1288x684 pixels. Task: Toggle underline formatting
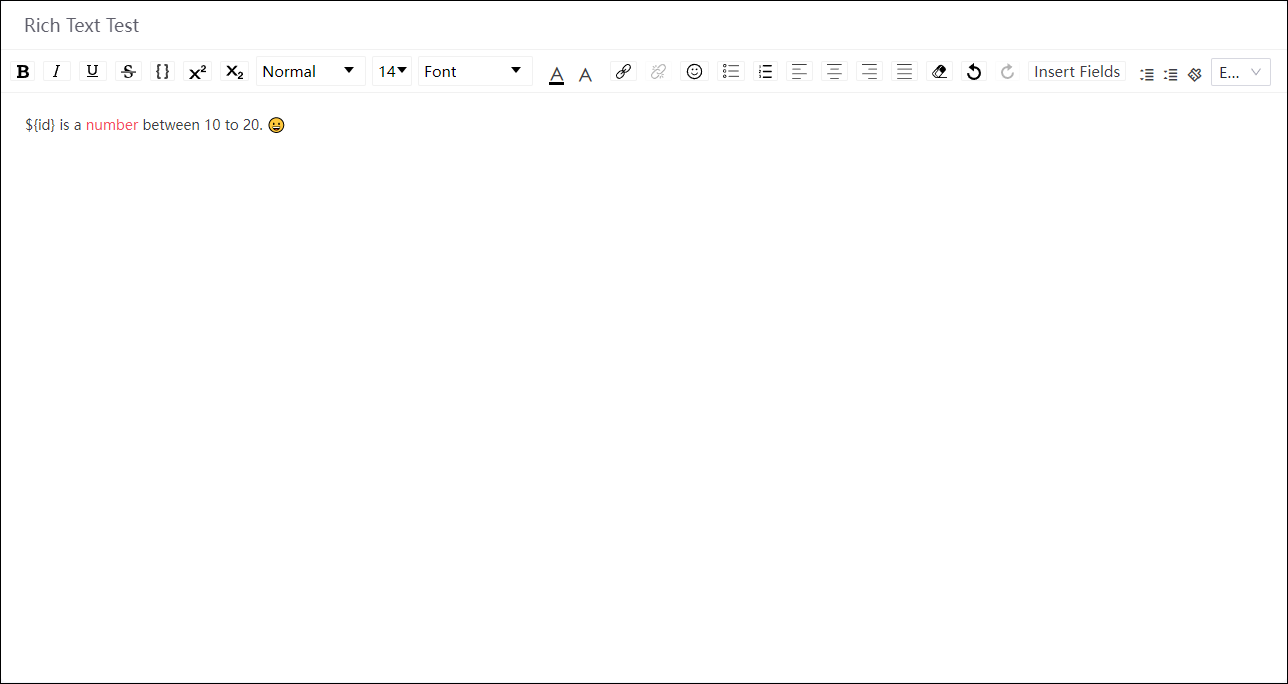pos(92,72)
